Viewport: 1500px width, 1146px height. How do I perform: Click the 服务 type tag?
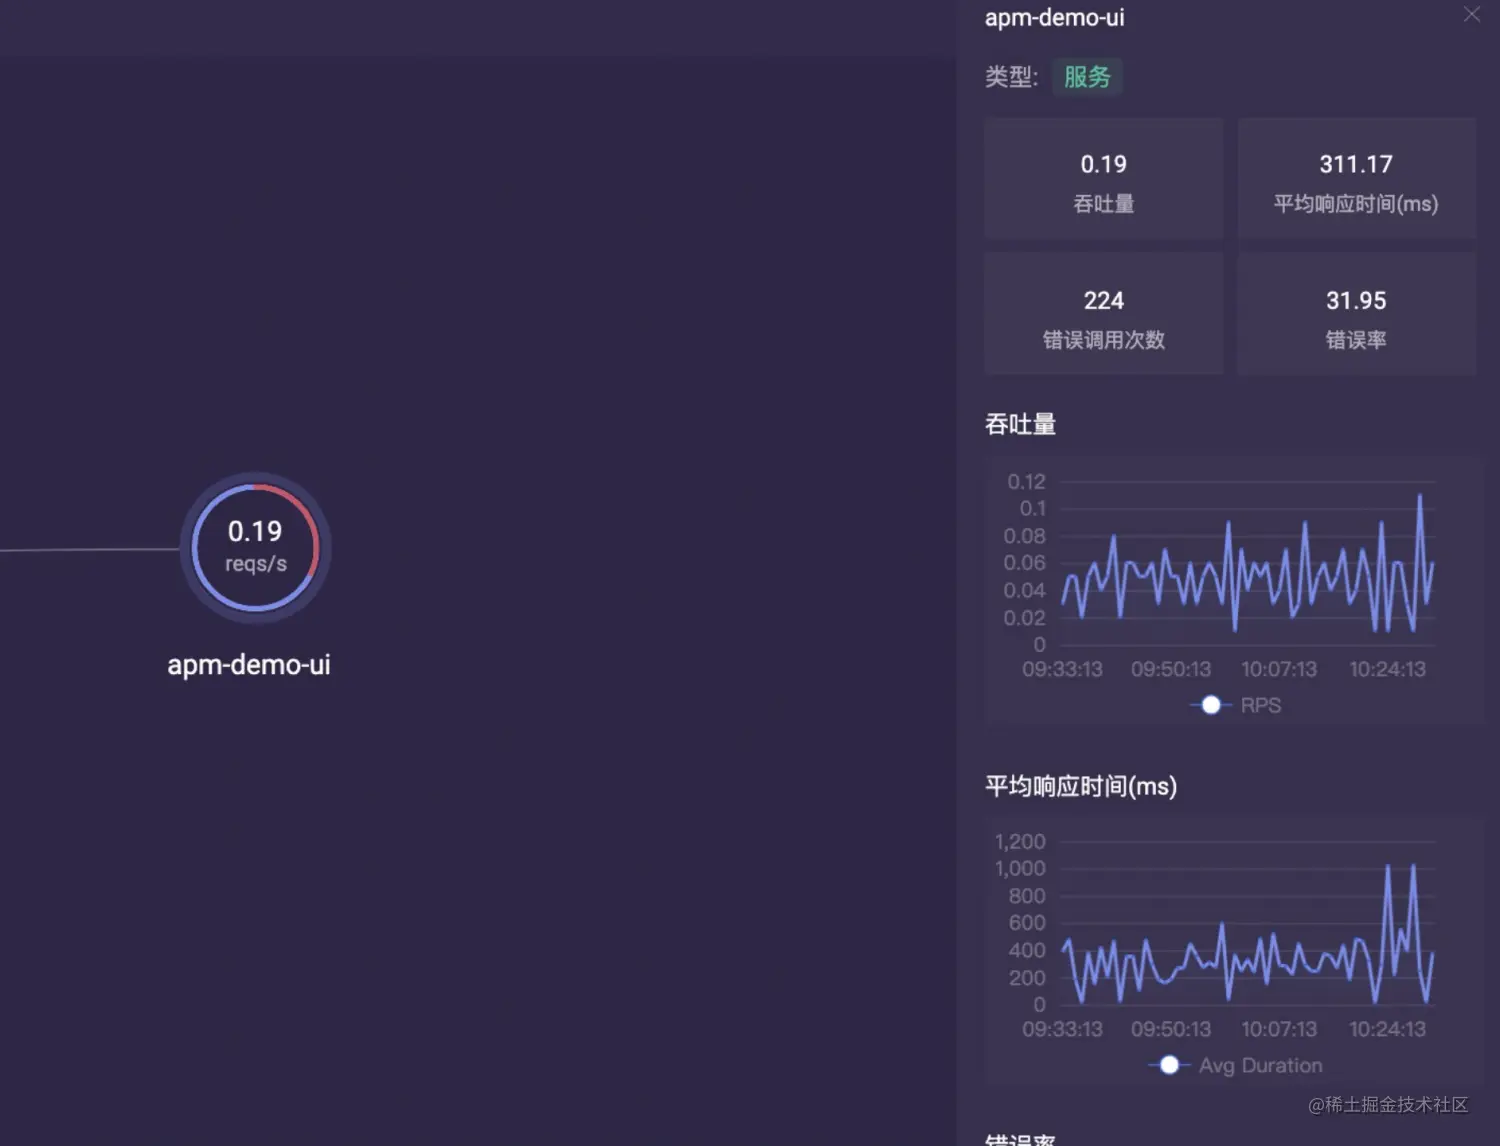pos(1087,77)
